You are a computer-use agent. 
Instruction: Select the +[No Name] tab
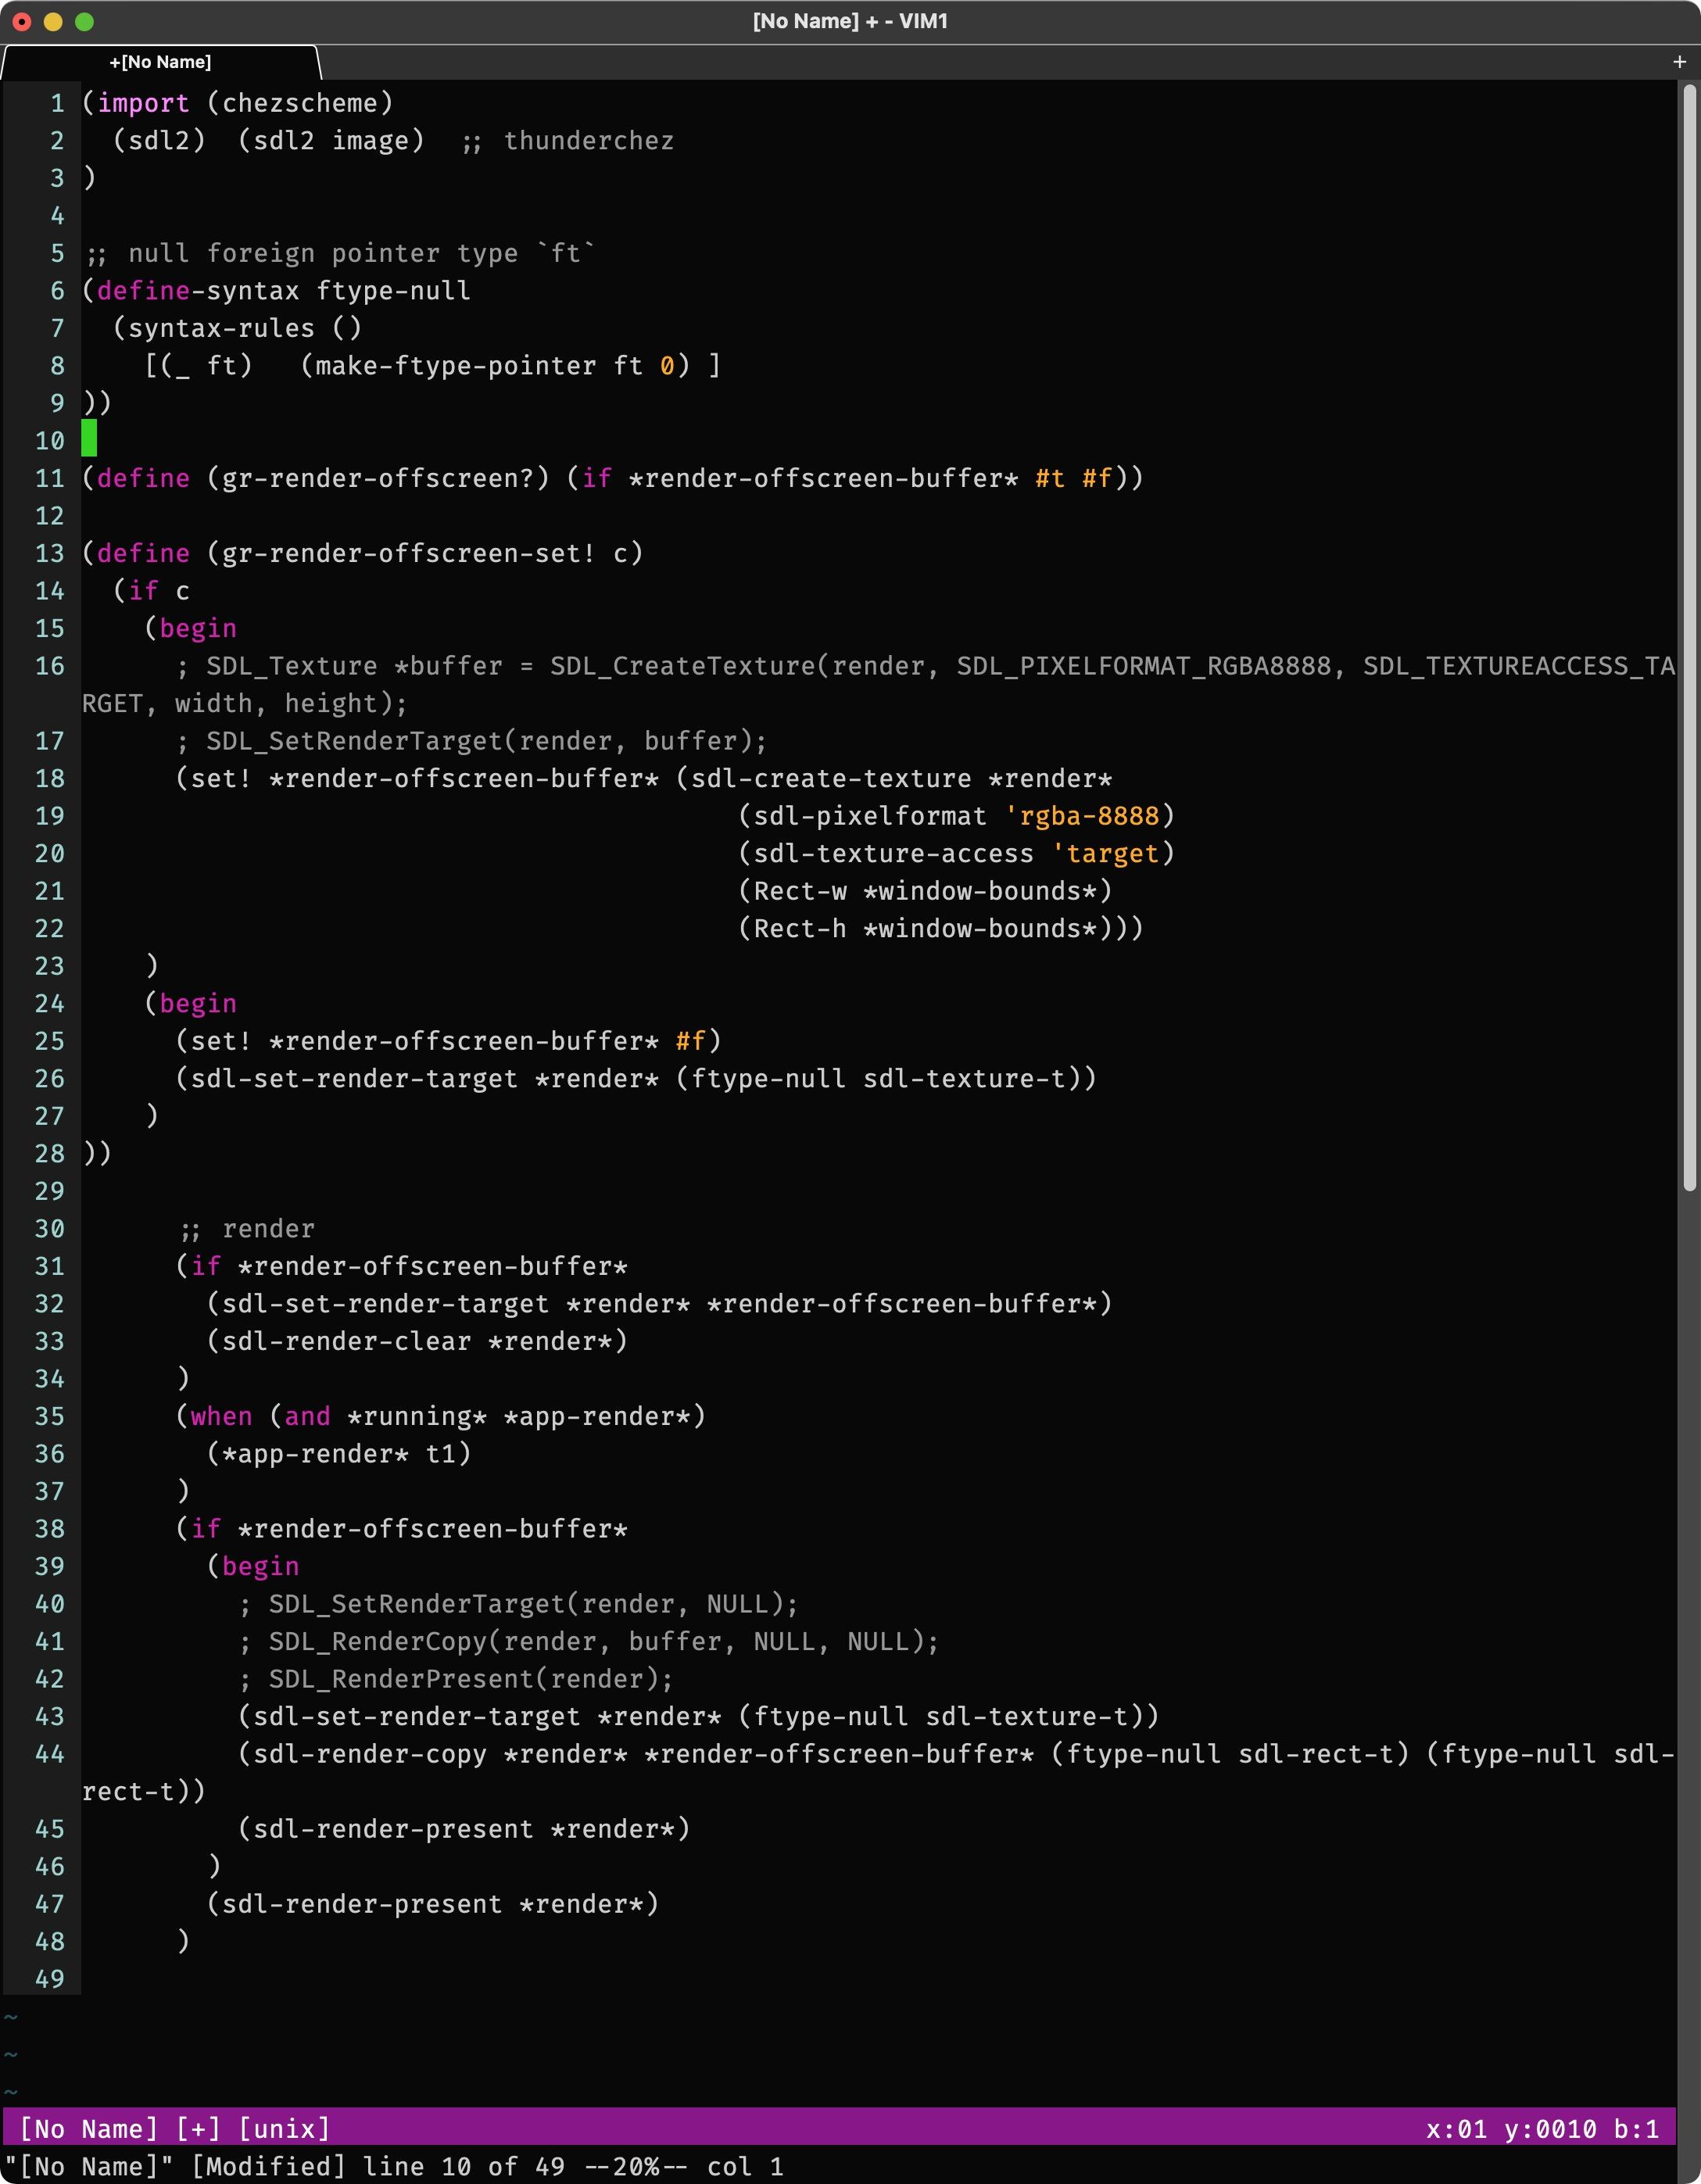coord(160,62)
